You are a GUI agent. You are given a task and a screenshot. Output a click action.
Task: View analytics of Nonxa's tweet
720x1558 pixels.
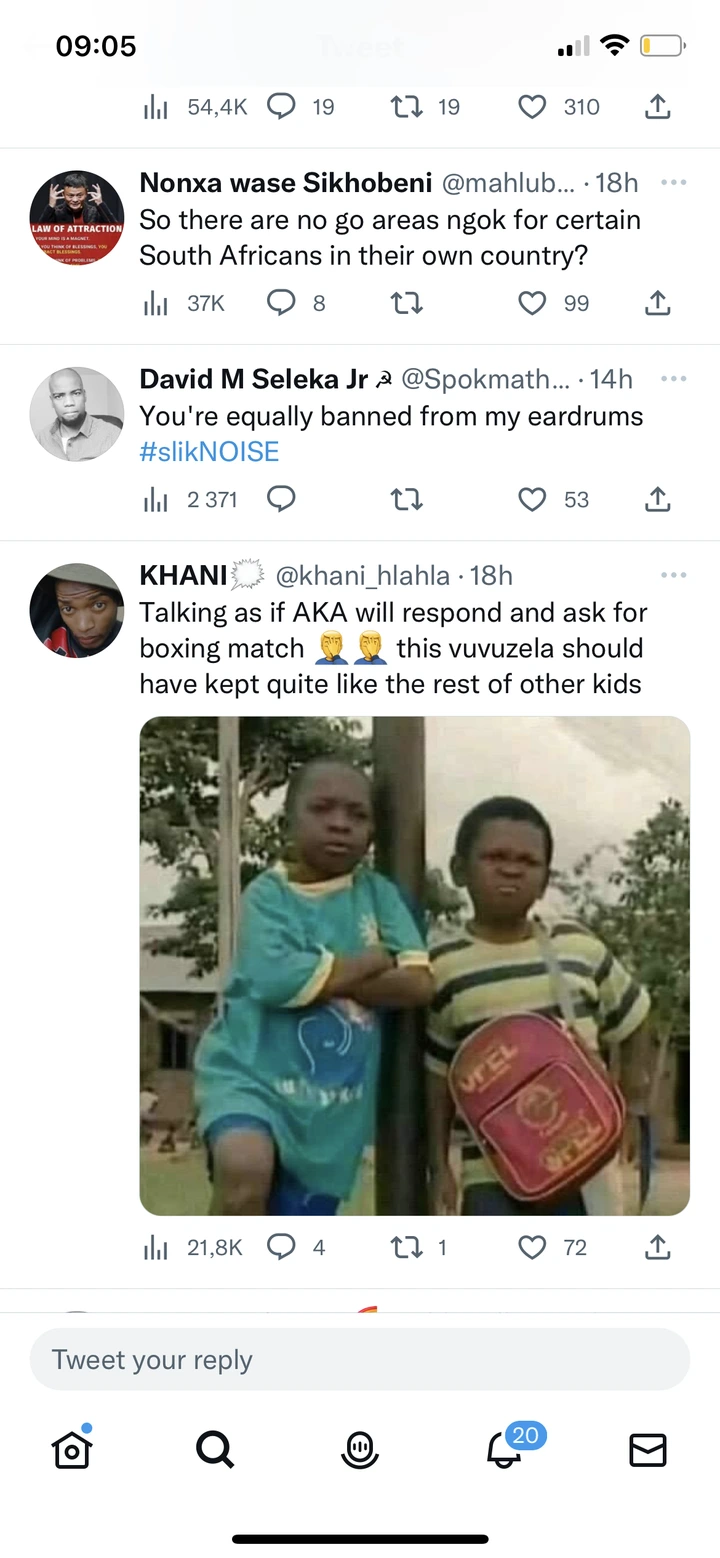[155, 303]
